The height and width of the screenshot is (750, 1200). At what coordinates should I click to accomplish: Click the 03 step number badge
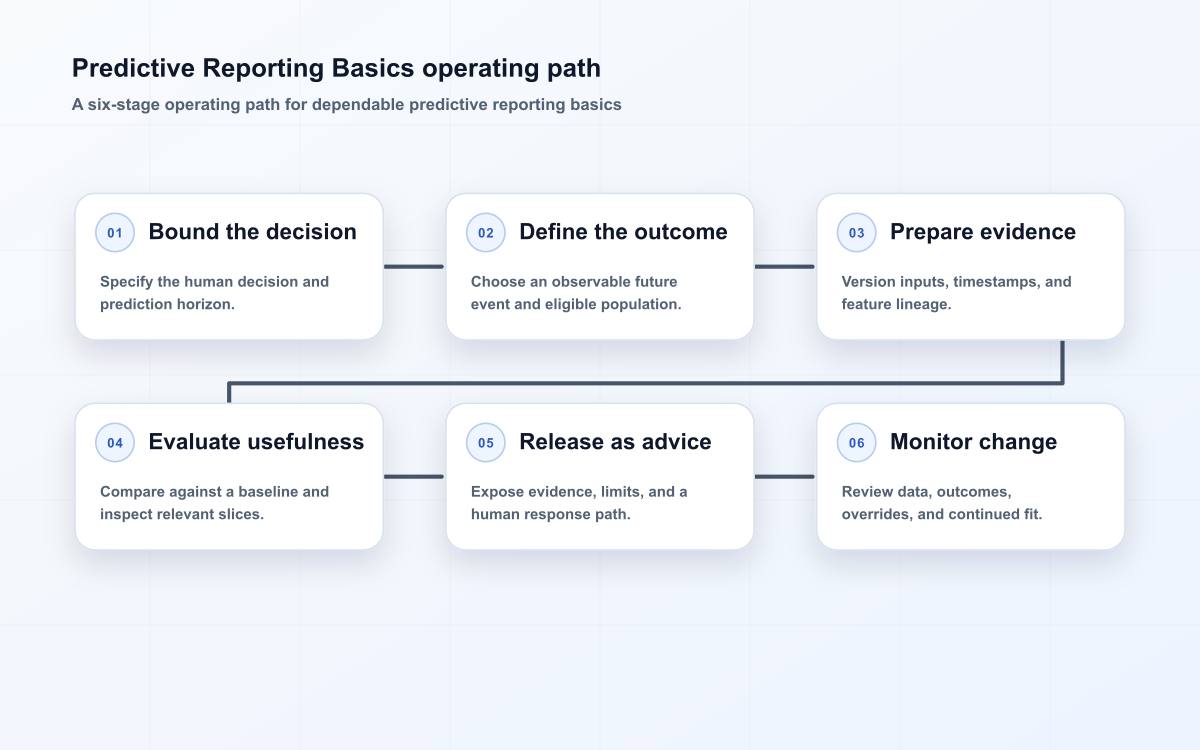click(x=857, y=233)
